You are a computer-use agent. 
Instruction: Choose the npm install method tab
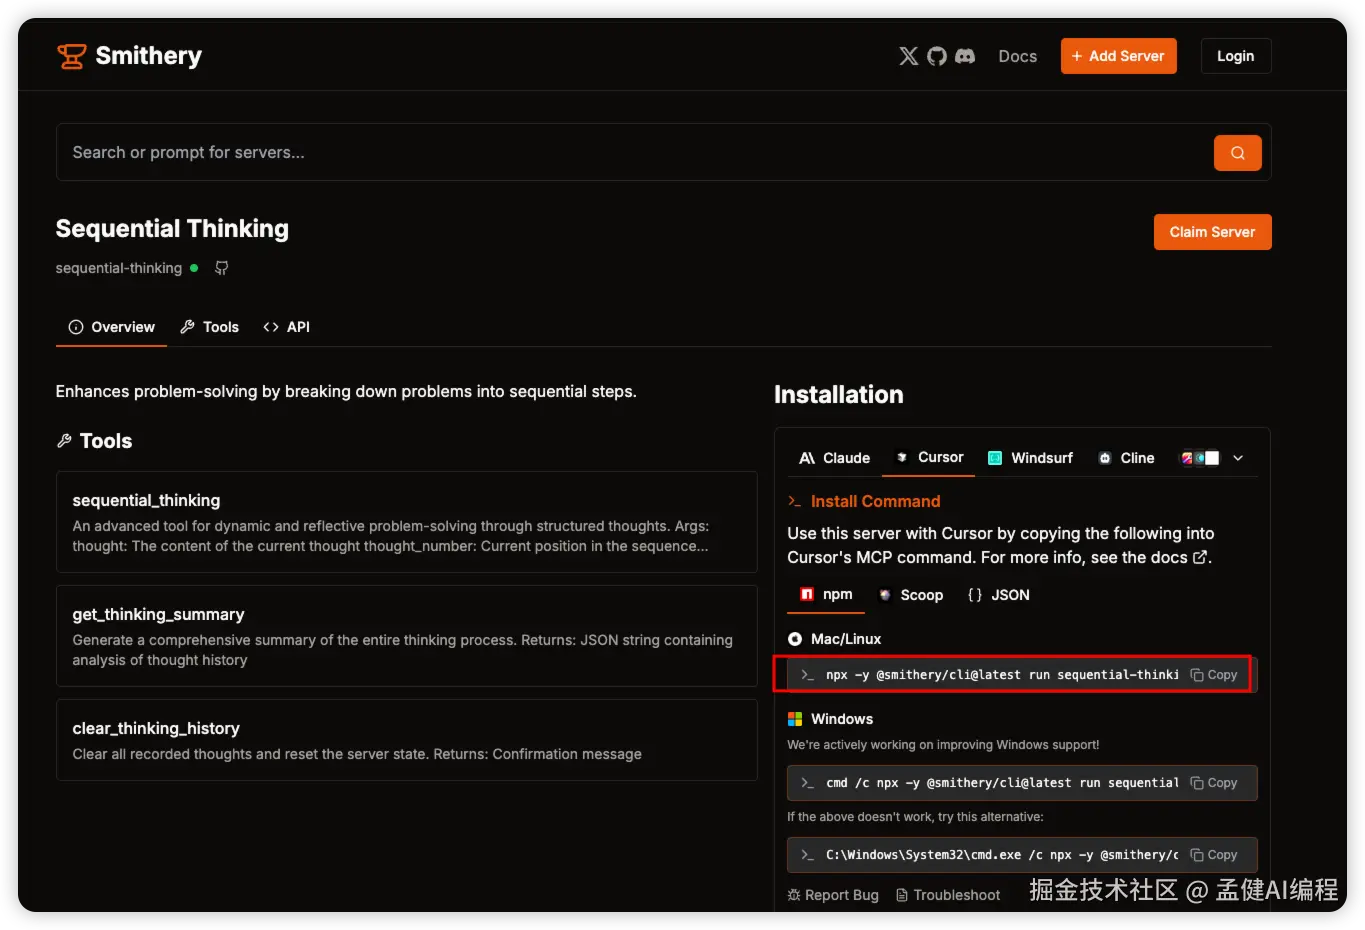pos(826,594)
